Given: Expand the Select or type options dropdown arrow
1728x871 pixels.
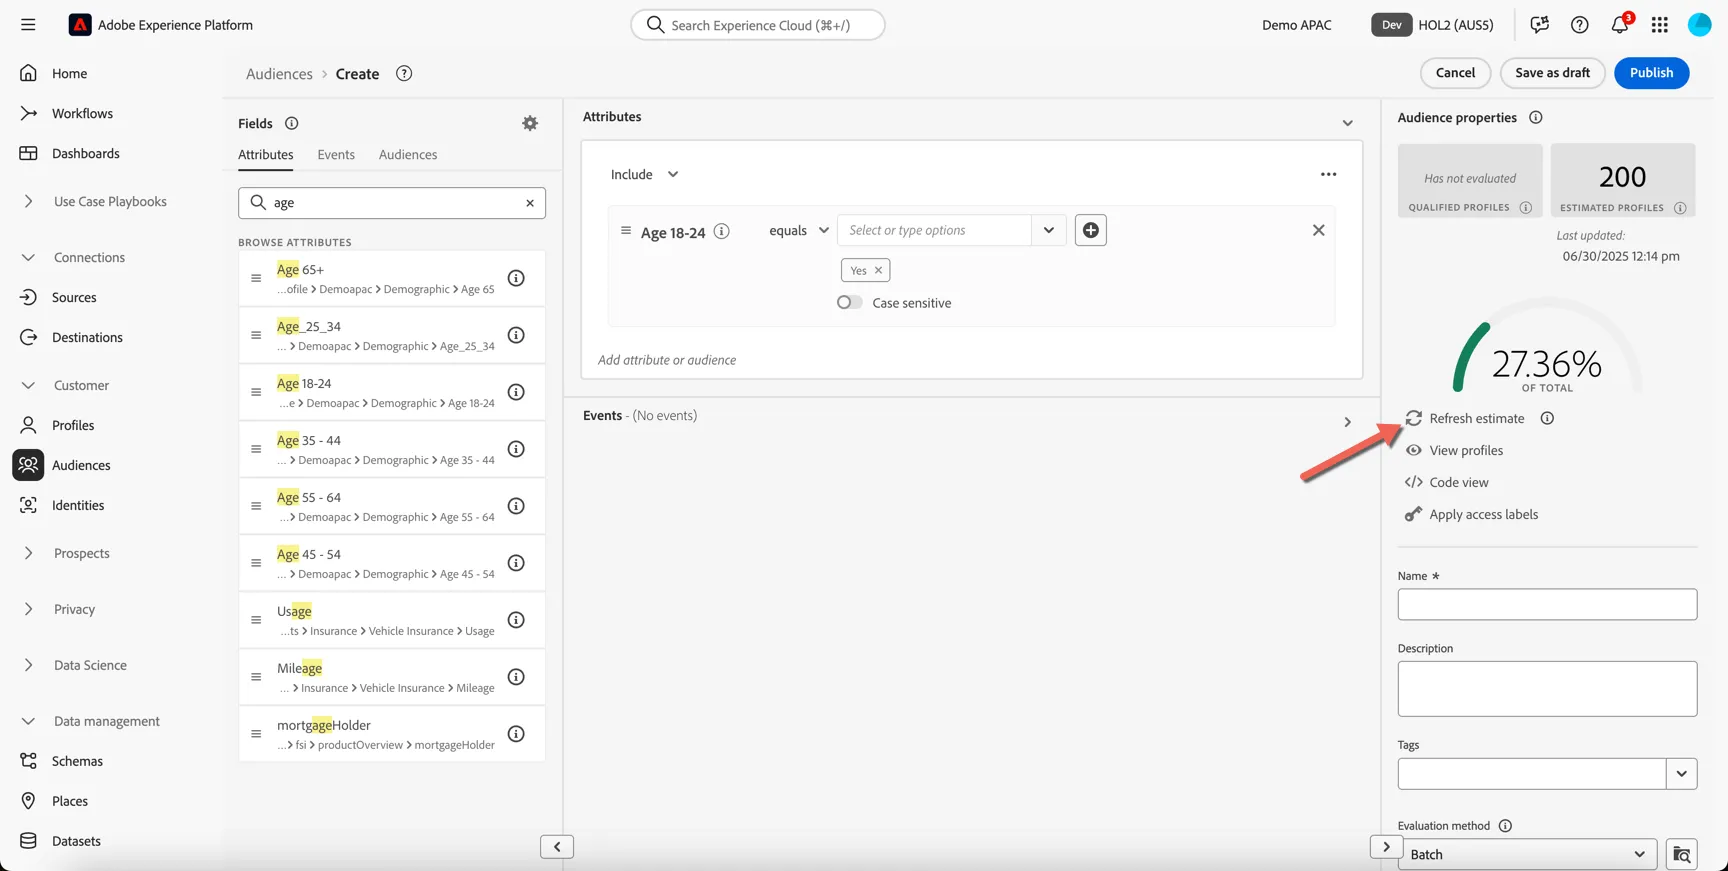Looking at the screenshot, I should pyautogui.click(x=1049, y=230).
